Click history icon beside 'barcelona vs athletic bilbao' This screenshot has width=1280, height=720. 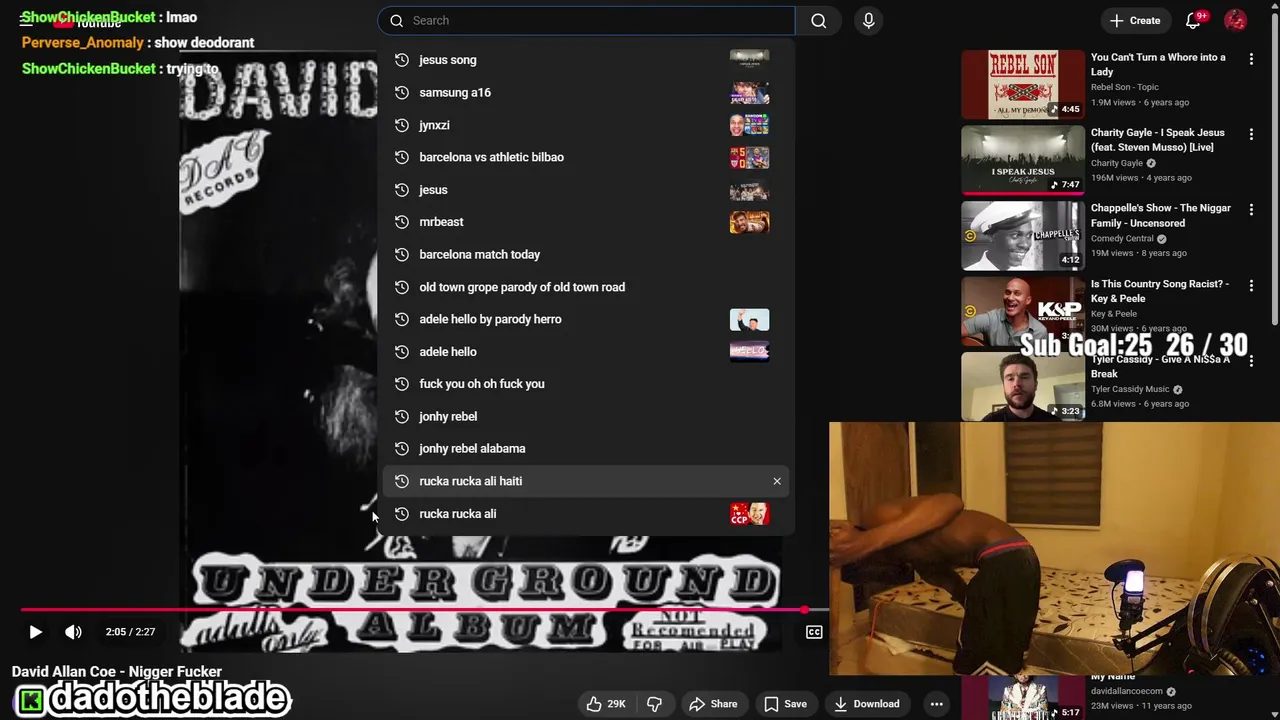click(402, 157)
